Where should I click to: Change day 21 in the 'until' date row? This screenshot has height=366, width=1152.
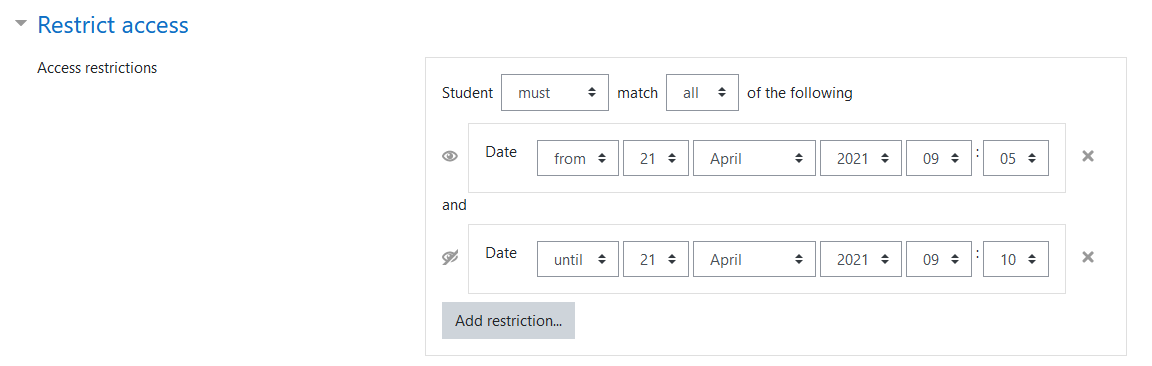coord(656,259)
